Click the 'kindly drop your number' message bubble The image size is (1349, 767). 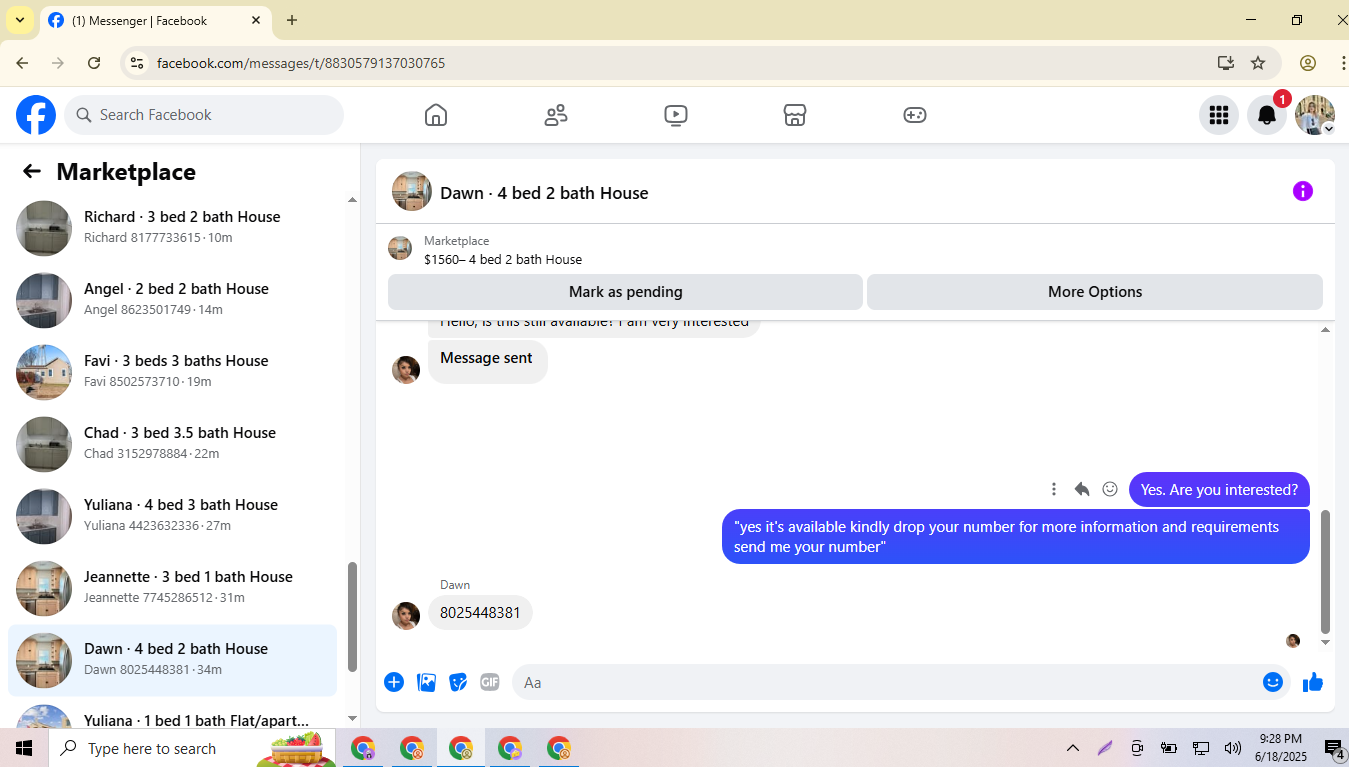(1016, 537)
